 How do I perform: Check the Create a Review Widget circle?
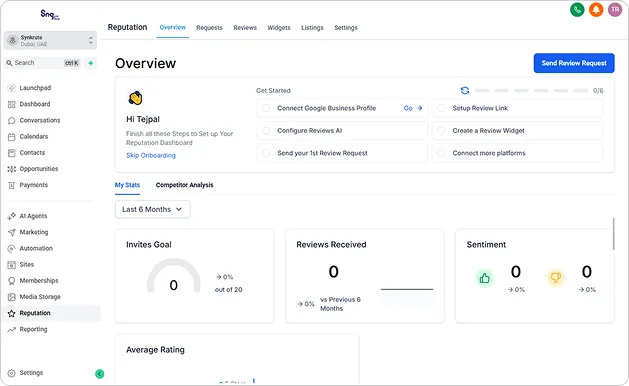pyautogui.click(x=441, y=131)
